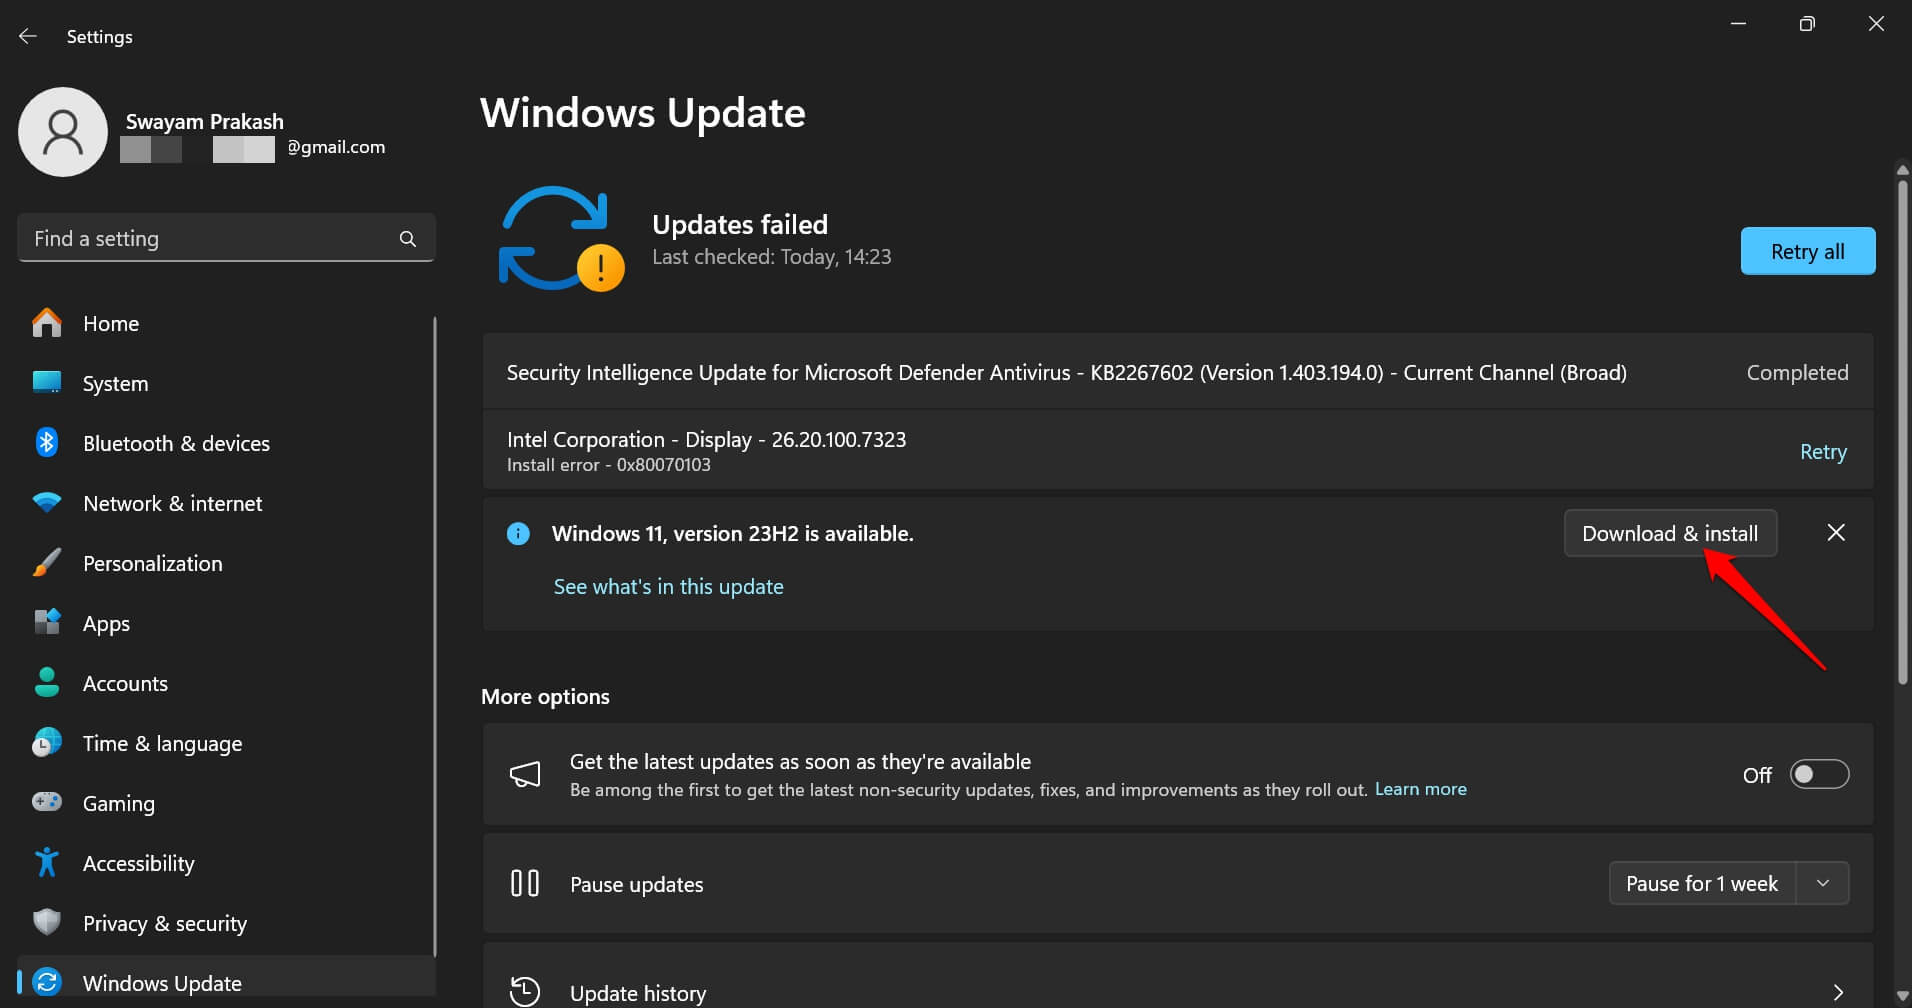Dismiss the 23H2 available notice
1912x1008 pixels.
(1836, 533)
